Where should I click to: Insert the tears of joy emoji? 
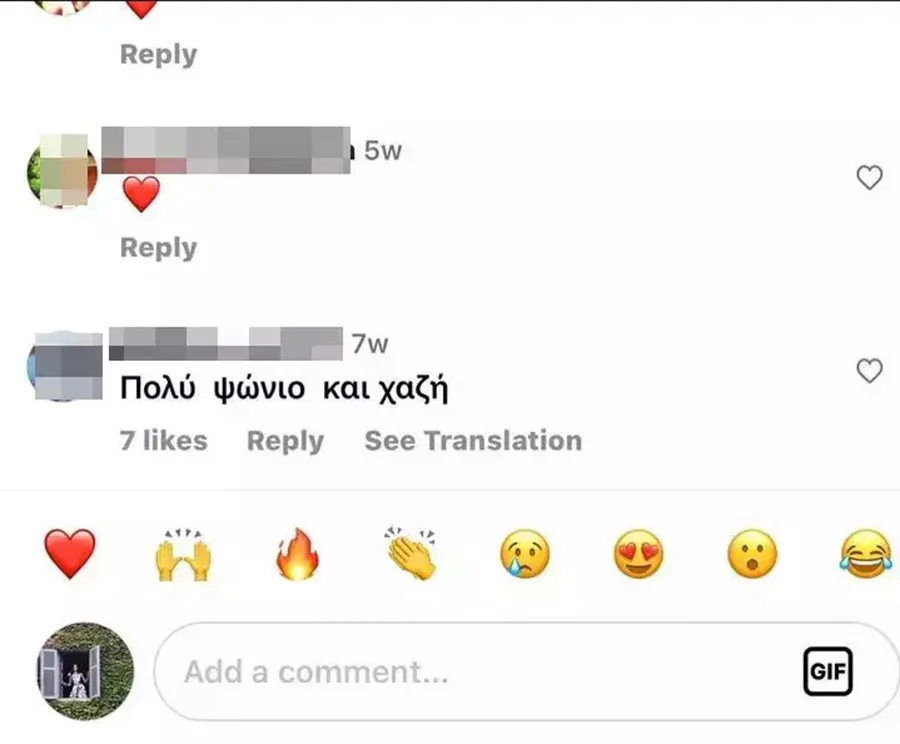[x=866, y=554]
